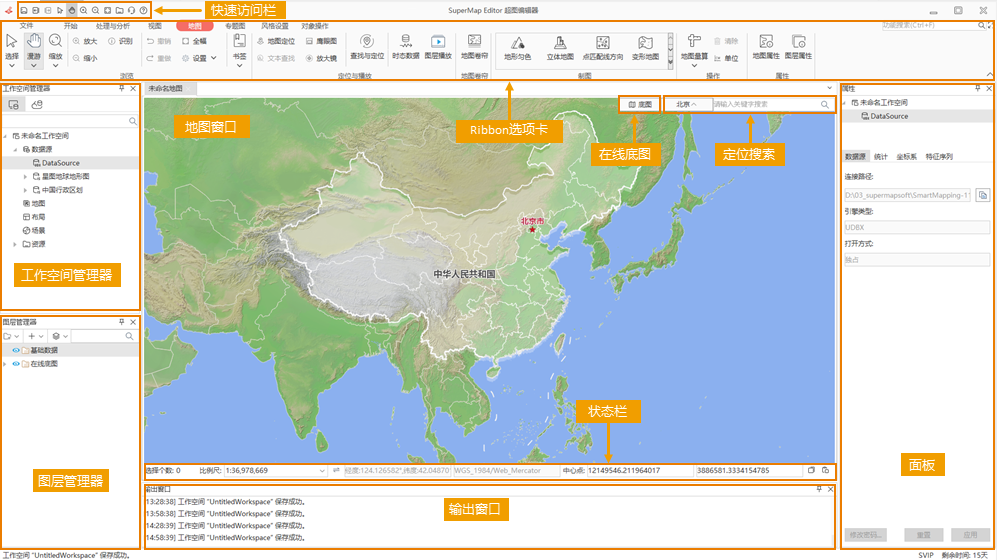Click the 全幅 full-extent button
The height and width of the screenshot is (560, 997).
coord(194,42)
